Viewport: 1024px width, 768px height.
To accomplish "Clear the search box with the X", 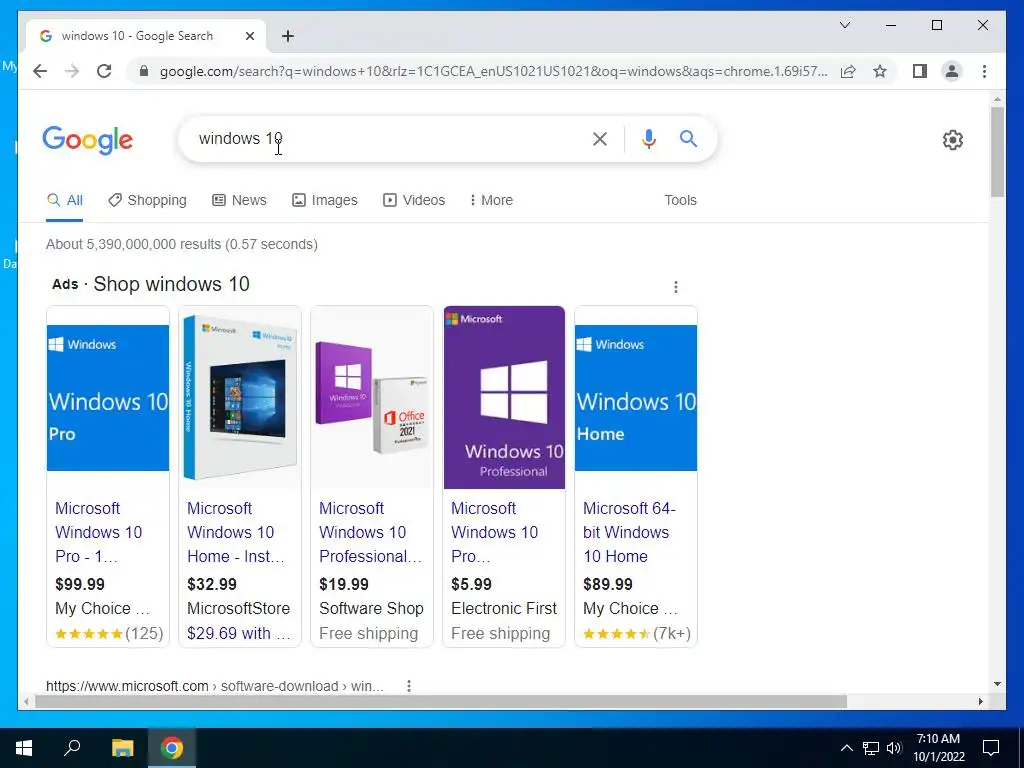I will (600, 139).
